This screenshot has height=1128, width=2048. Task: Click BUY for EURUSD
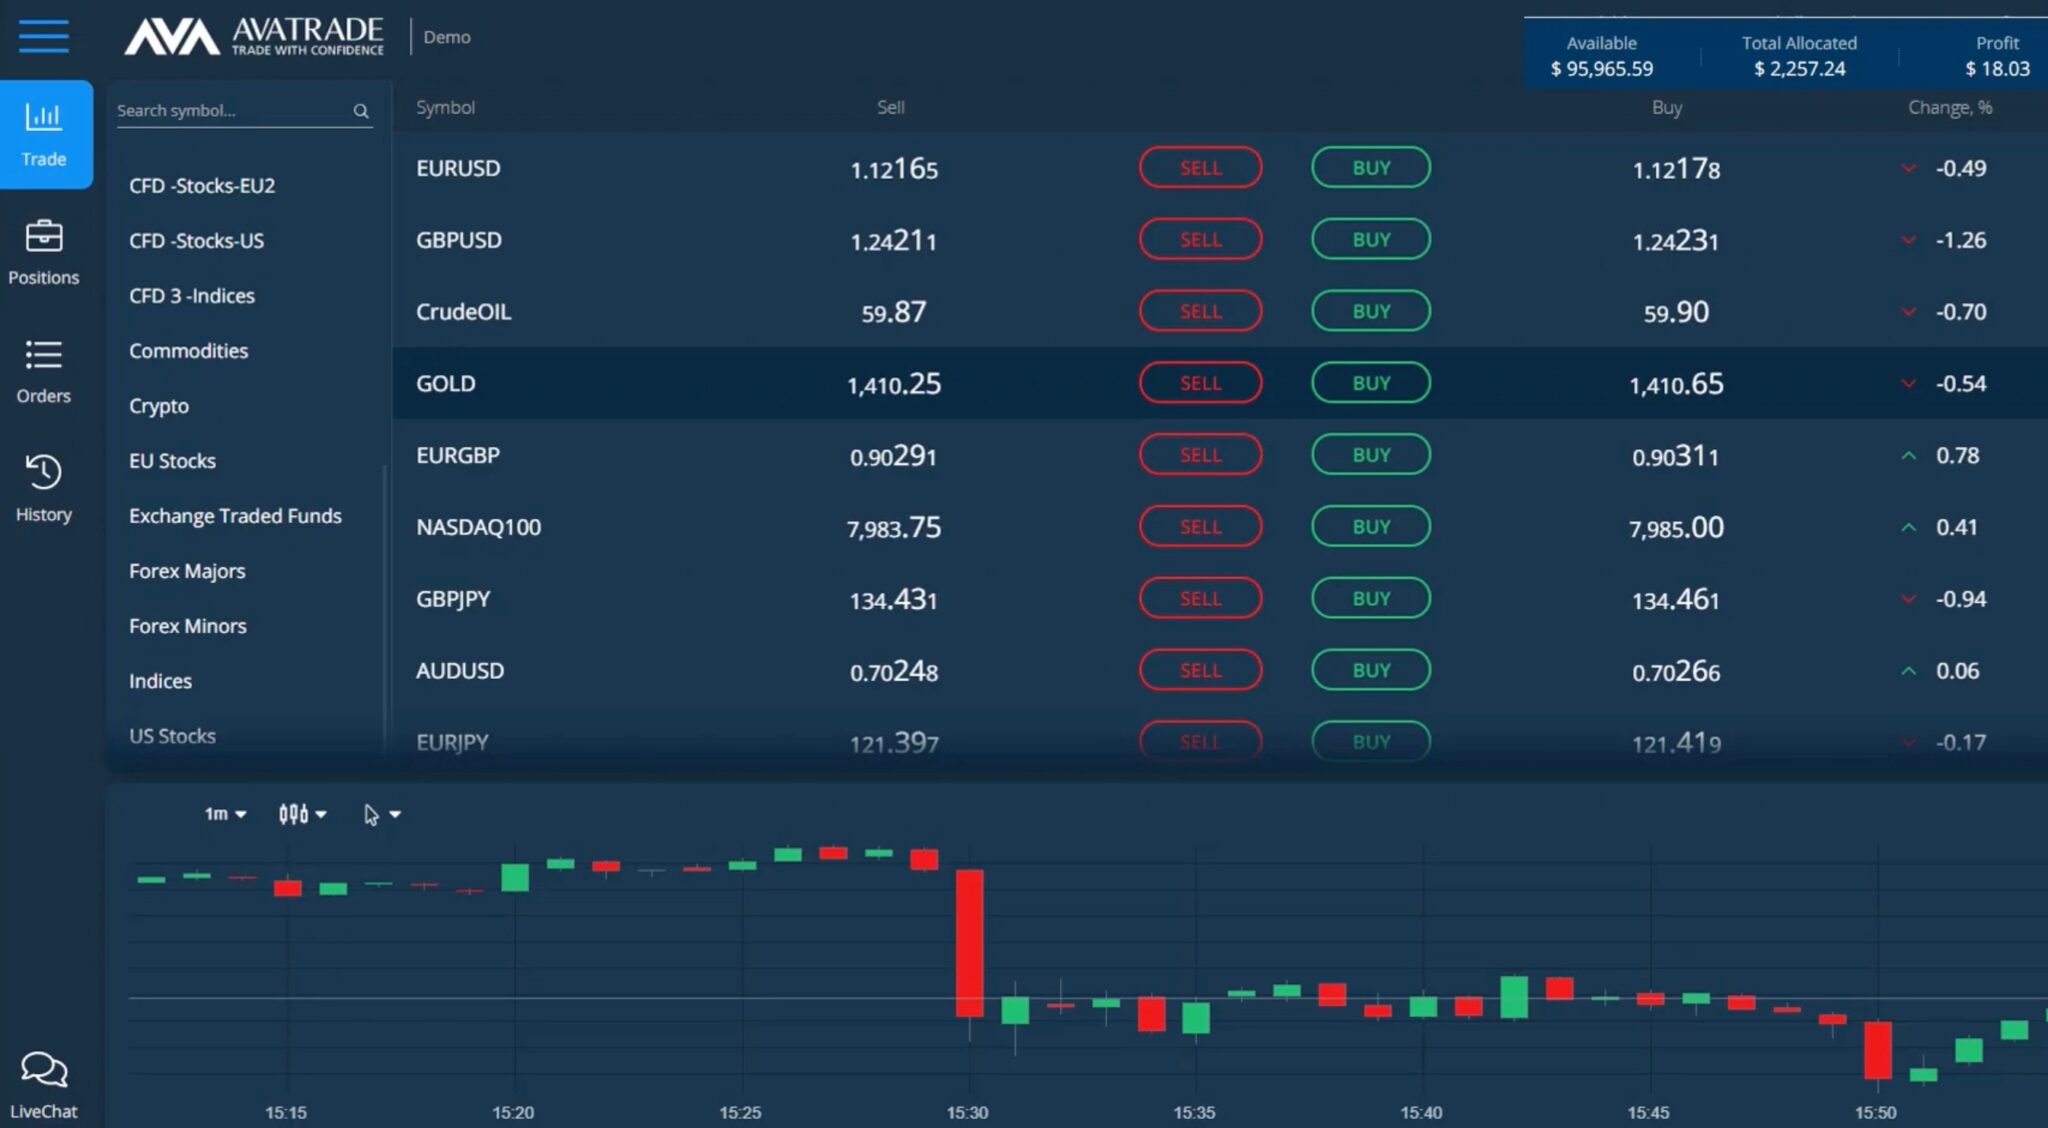coord(1370,167)
